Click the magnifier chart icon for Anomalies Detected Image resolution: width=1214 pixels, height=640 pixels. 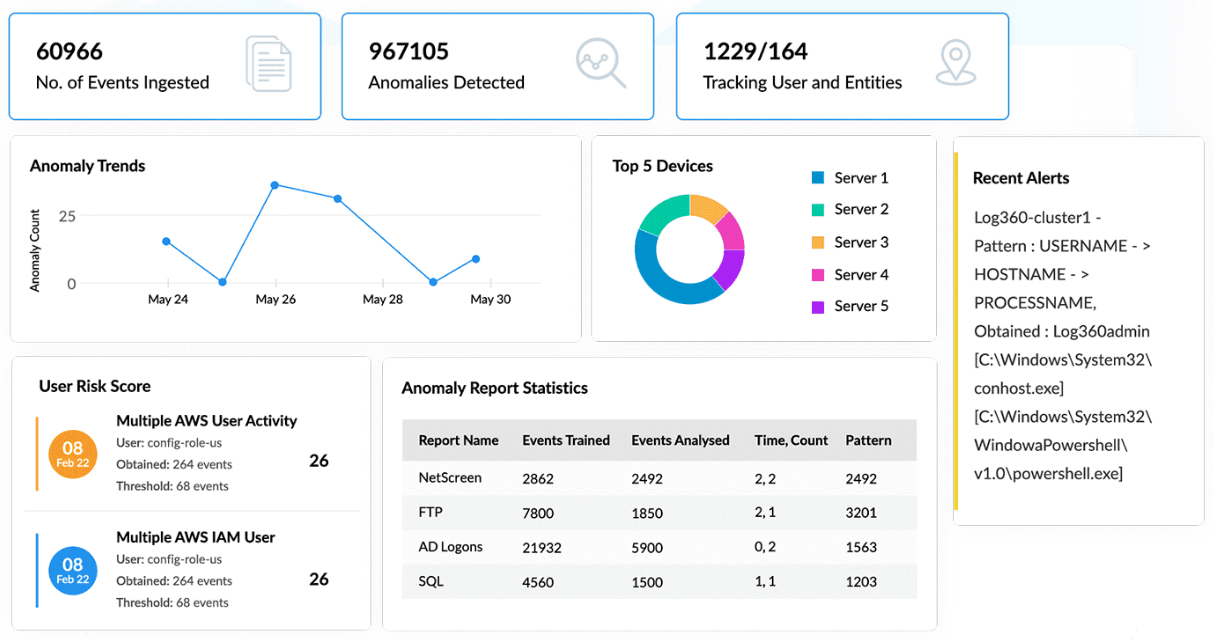click(600, 64)
